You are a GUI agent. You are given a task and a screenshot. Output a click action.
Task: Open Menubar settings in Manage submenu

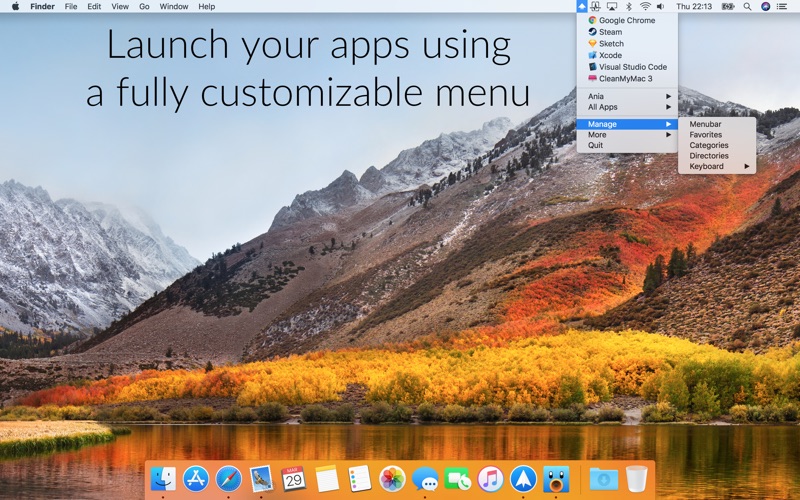point(717,124)
